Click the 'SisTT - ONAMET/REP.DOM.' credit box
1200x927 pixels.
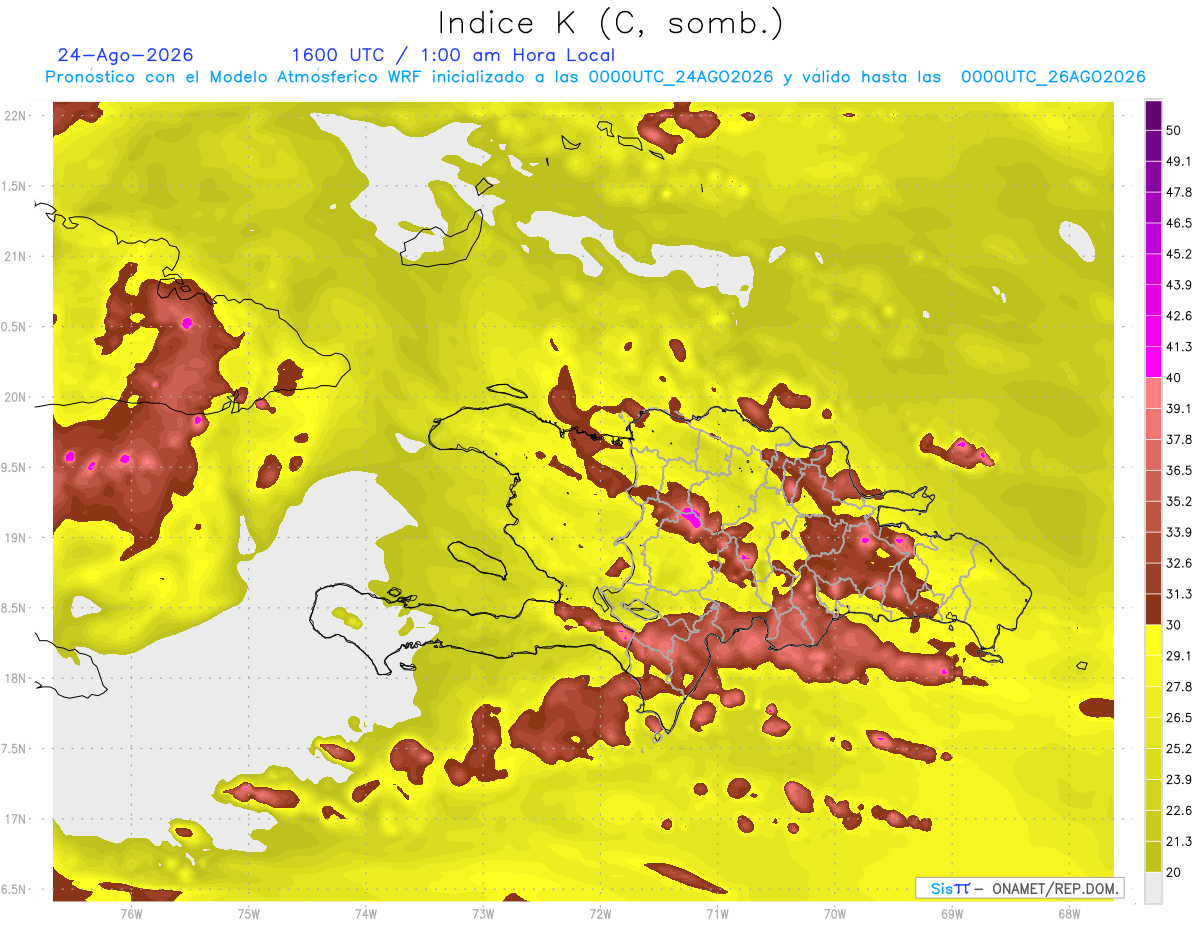(1019, 888)
